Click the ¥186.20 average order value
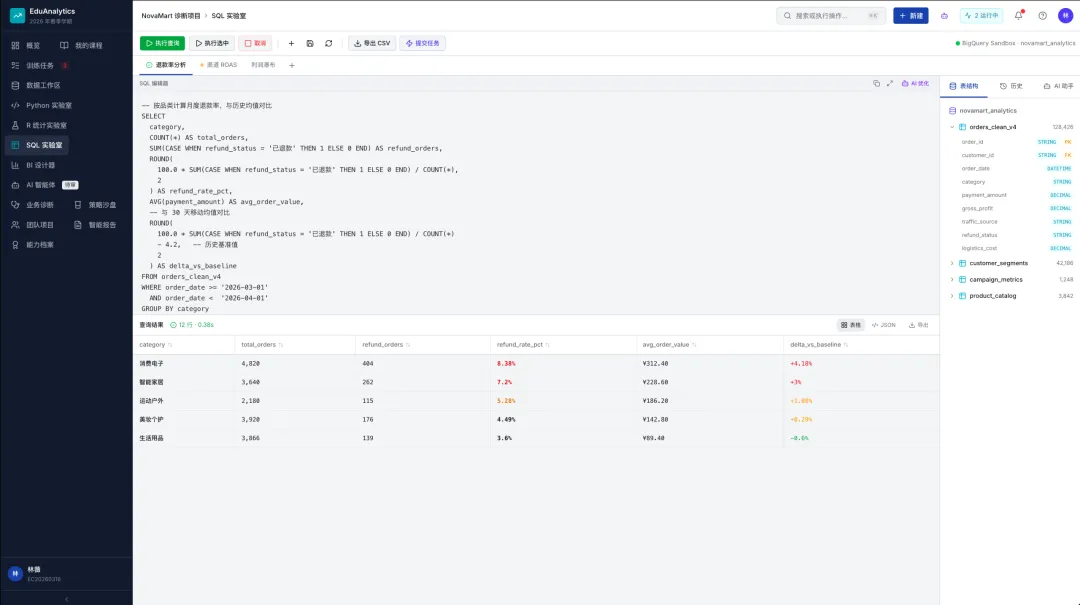This screenshot has width=1080, height=605. point(655,400)
